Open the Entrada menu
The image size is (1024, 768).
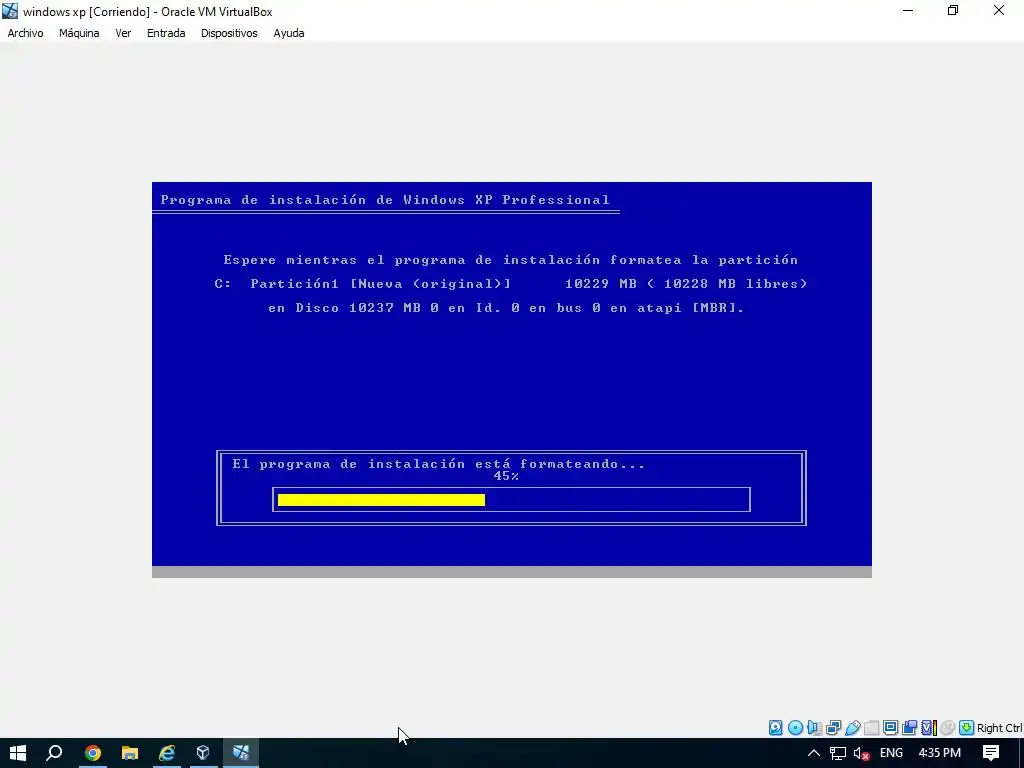click(166, 33)
